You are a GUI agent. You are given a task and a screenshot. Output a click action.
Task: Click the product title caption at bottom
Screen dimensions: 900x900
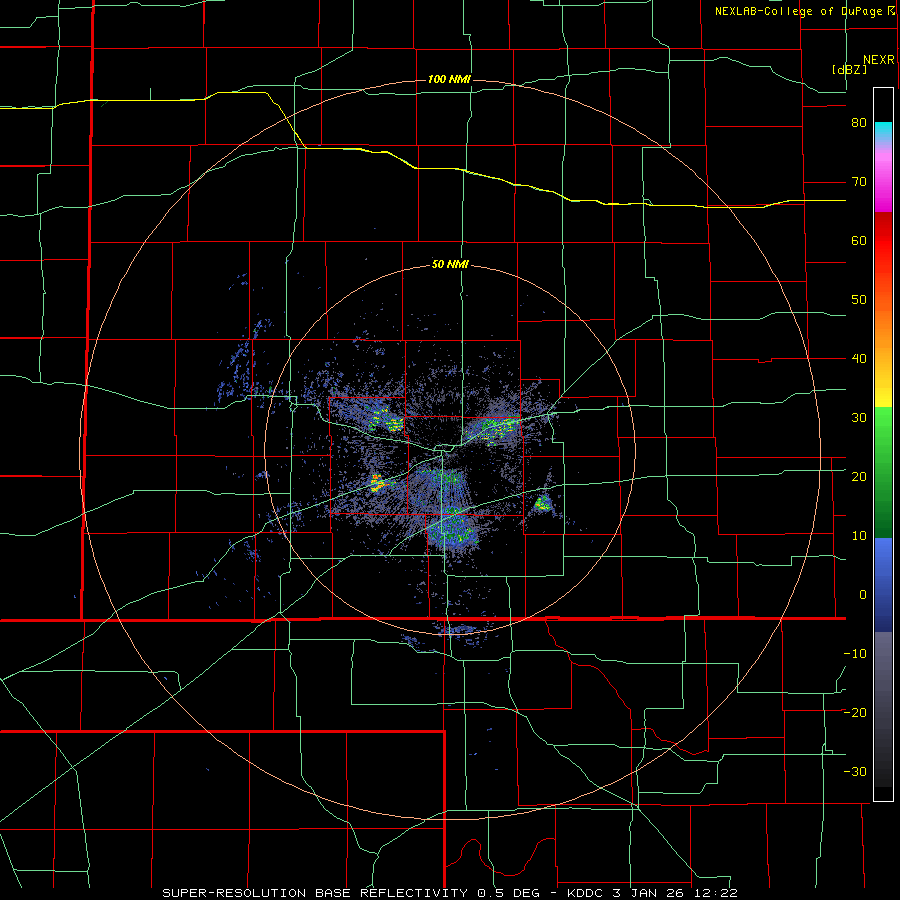pos(450,893)
